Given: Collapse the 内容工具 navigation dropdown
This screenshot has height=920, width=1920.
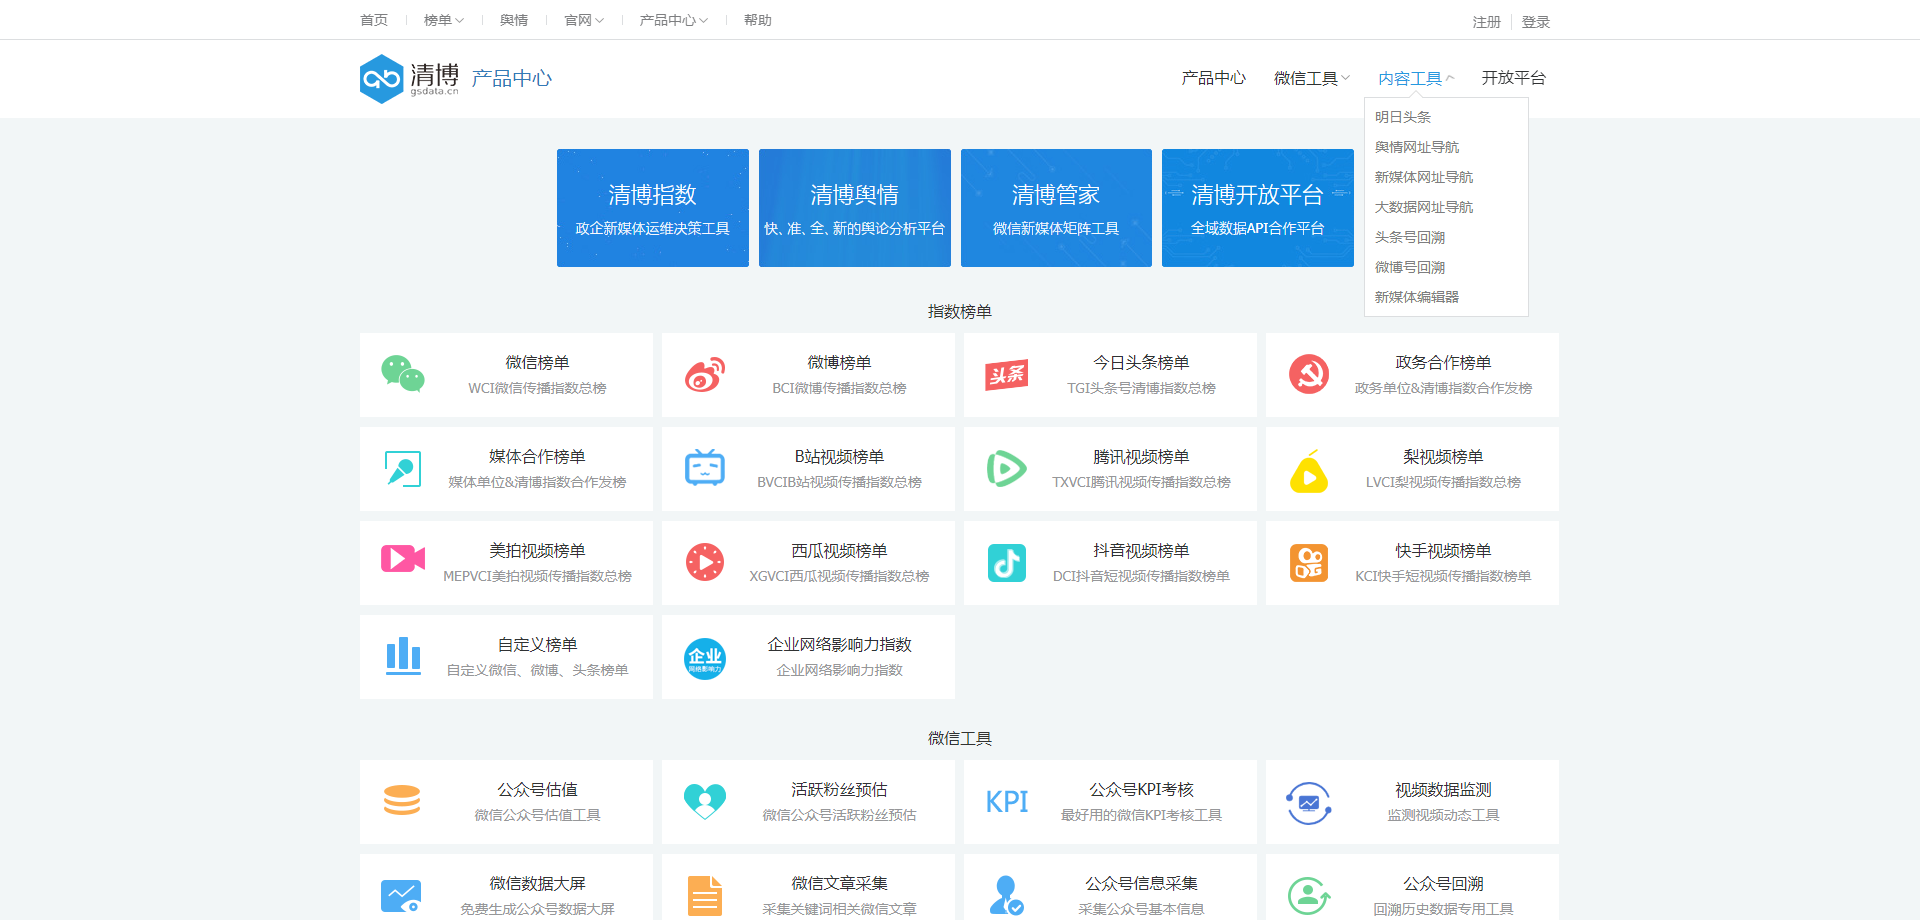Looking at the screenshot, I should tap(1416, 78).
